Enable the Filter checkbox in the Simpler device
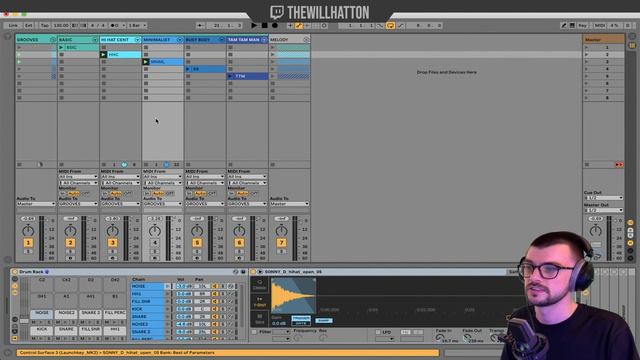The height and width of the screenshot is (360, 640). [254, 332]
